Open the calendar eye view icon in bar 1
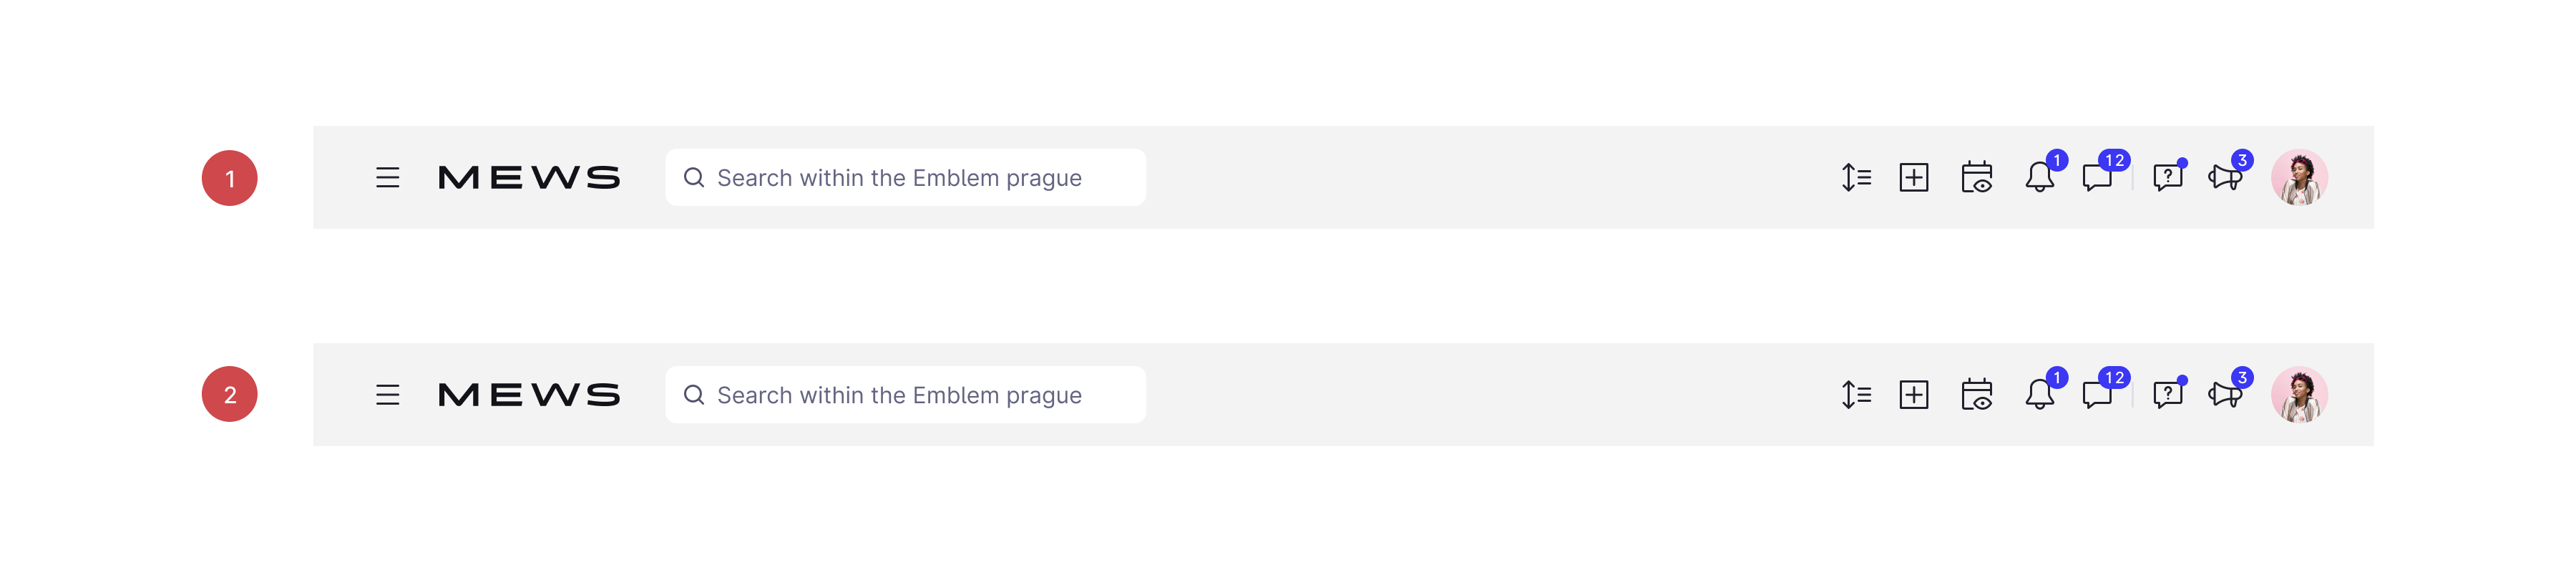This screenshot has width=2576, height=572. (x=1977, y=178)
